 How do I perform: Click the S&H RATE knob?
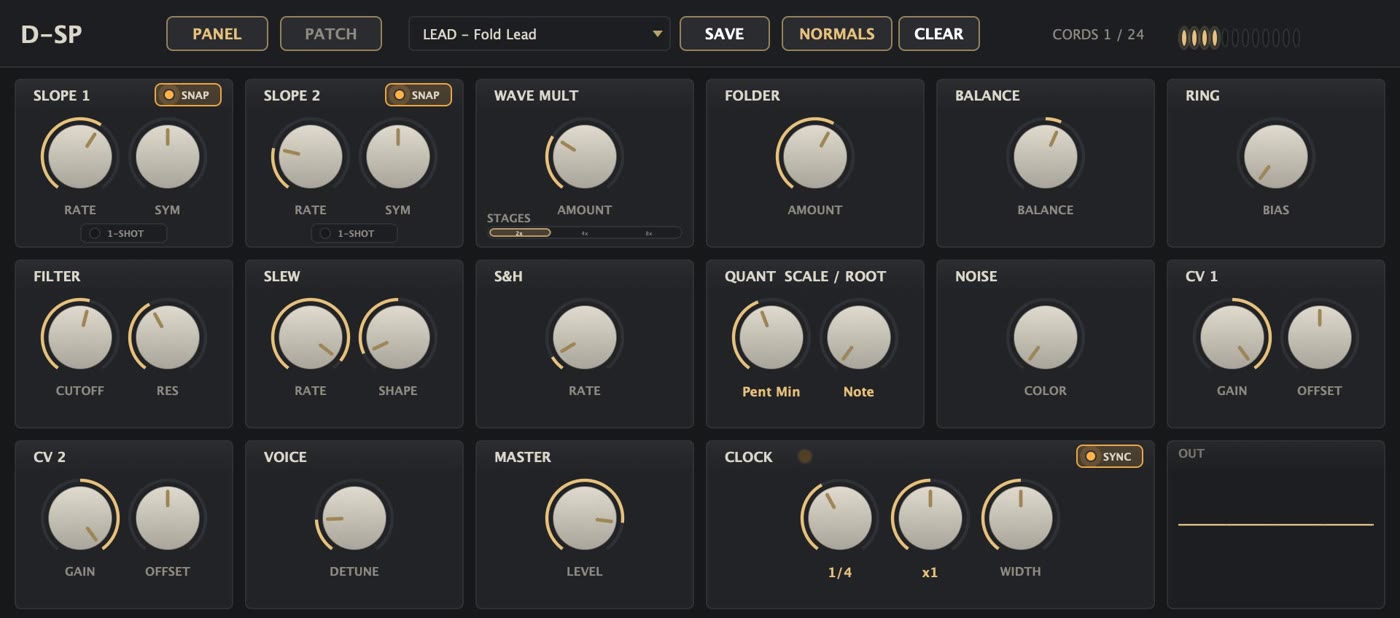(584, 337)
